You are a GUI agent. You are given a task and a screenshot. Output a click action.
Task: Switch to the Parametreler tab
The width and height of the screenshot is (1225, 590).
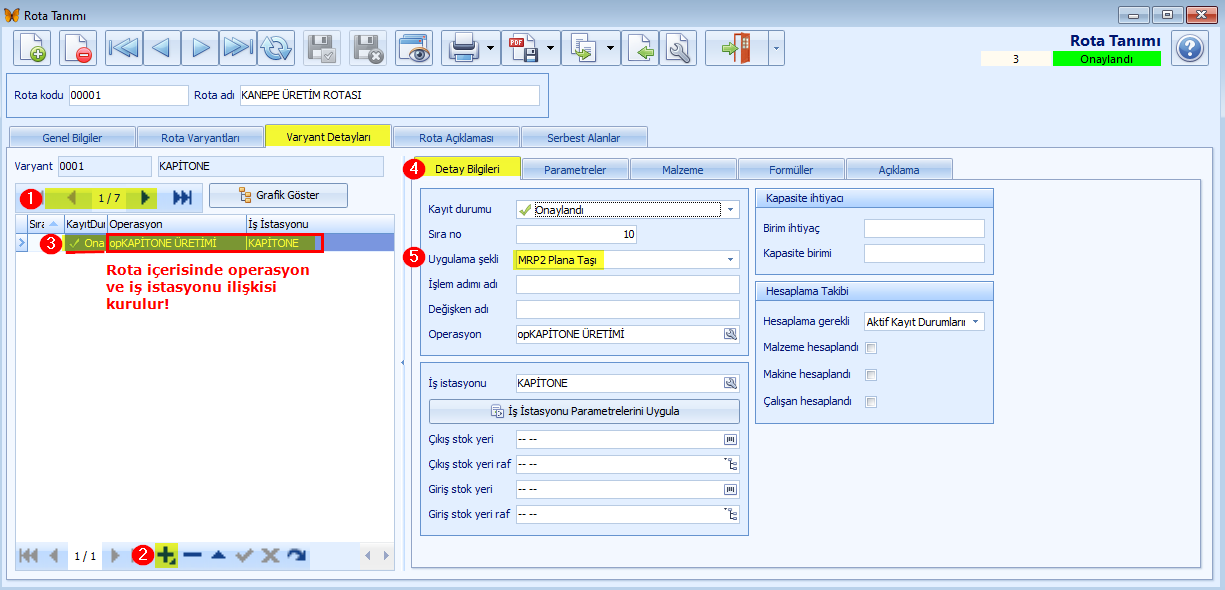(x=575, y=169)
